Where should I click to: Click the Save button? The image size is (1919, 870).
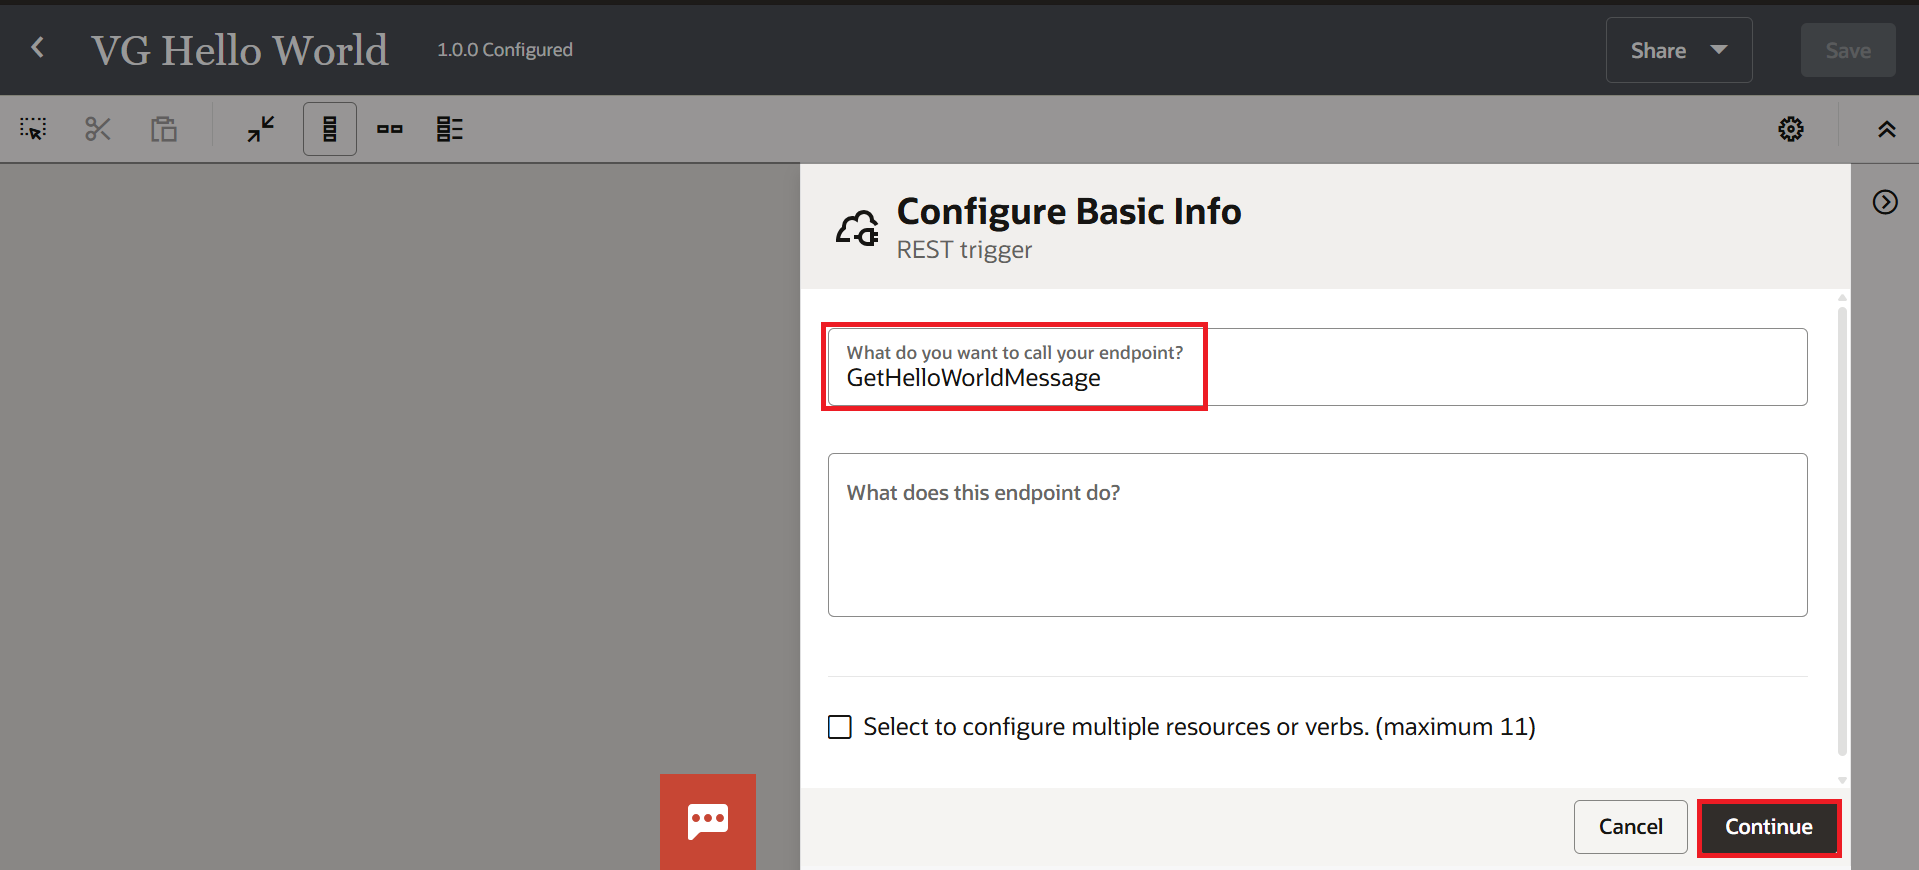point(1847,50)
